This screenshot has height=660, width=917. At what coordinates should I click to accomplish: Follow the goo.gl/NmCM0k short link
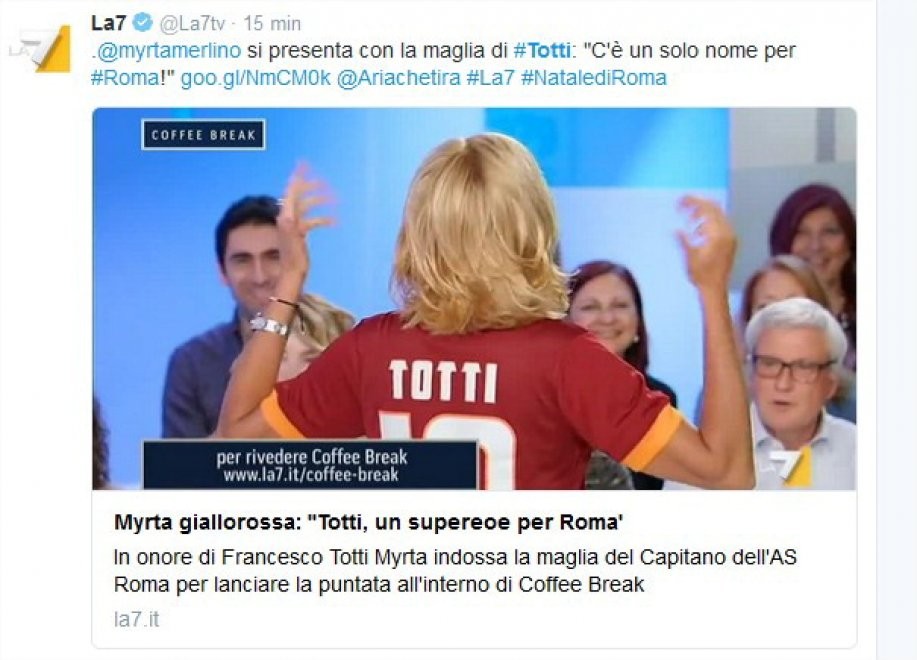point(256,78)
